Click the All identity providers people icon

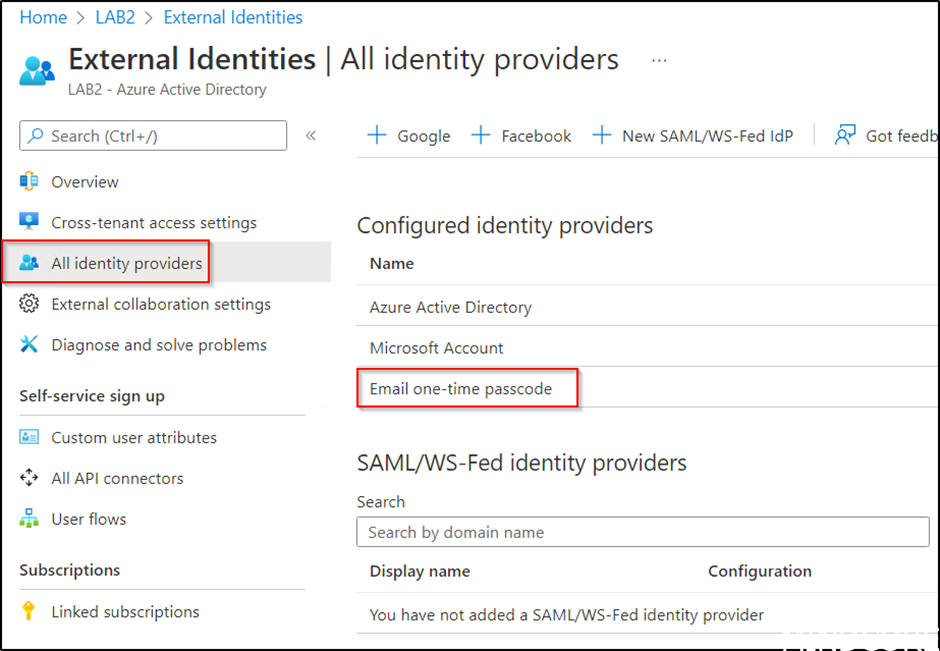pyautogui.click(x=29, y=263)
